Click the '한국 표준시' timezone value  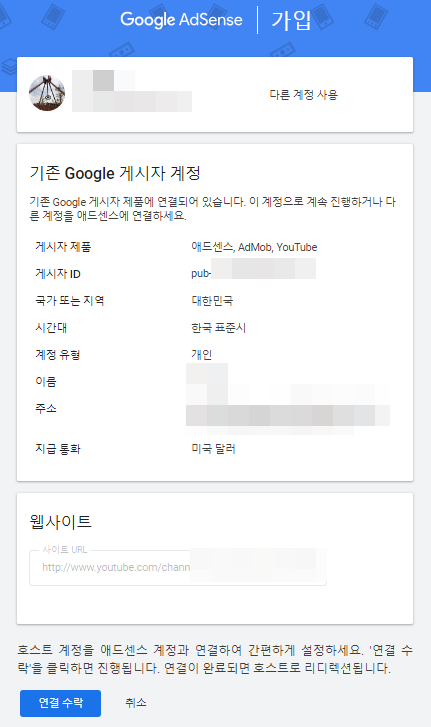(219, 327)
